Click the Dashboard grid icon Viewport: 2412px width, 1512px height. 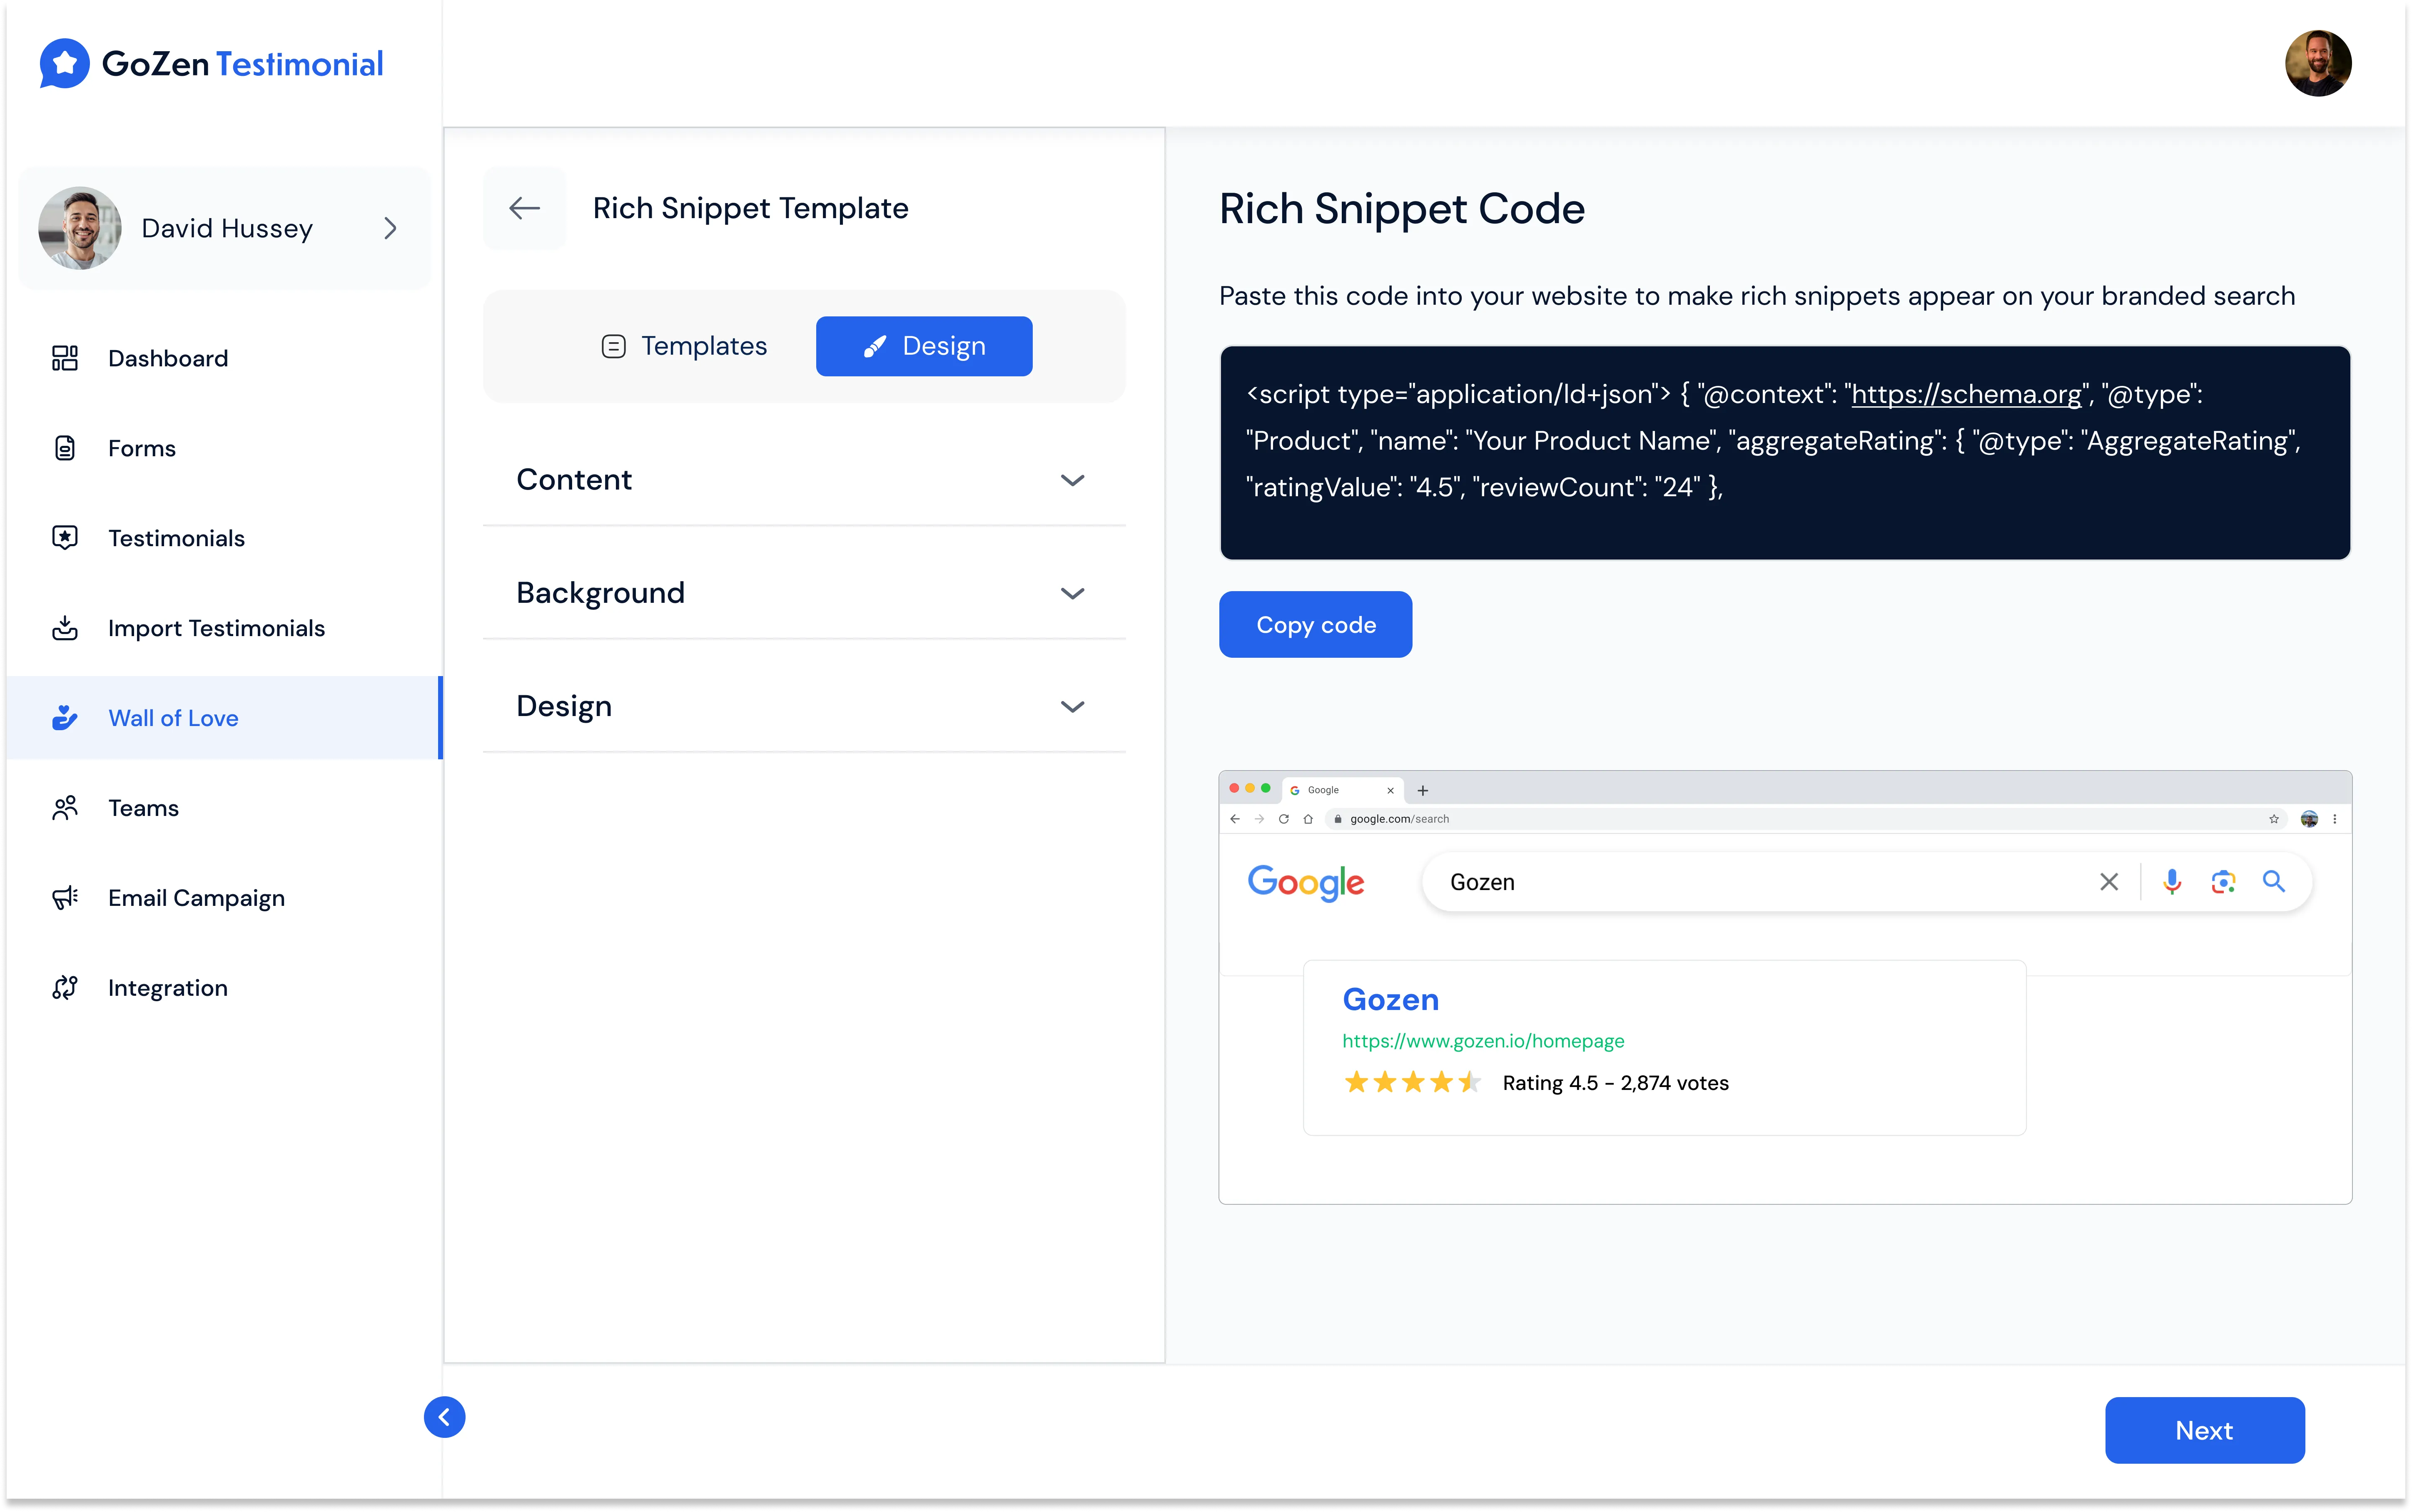65,358
